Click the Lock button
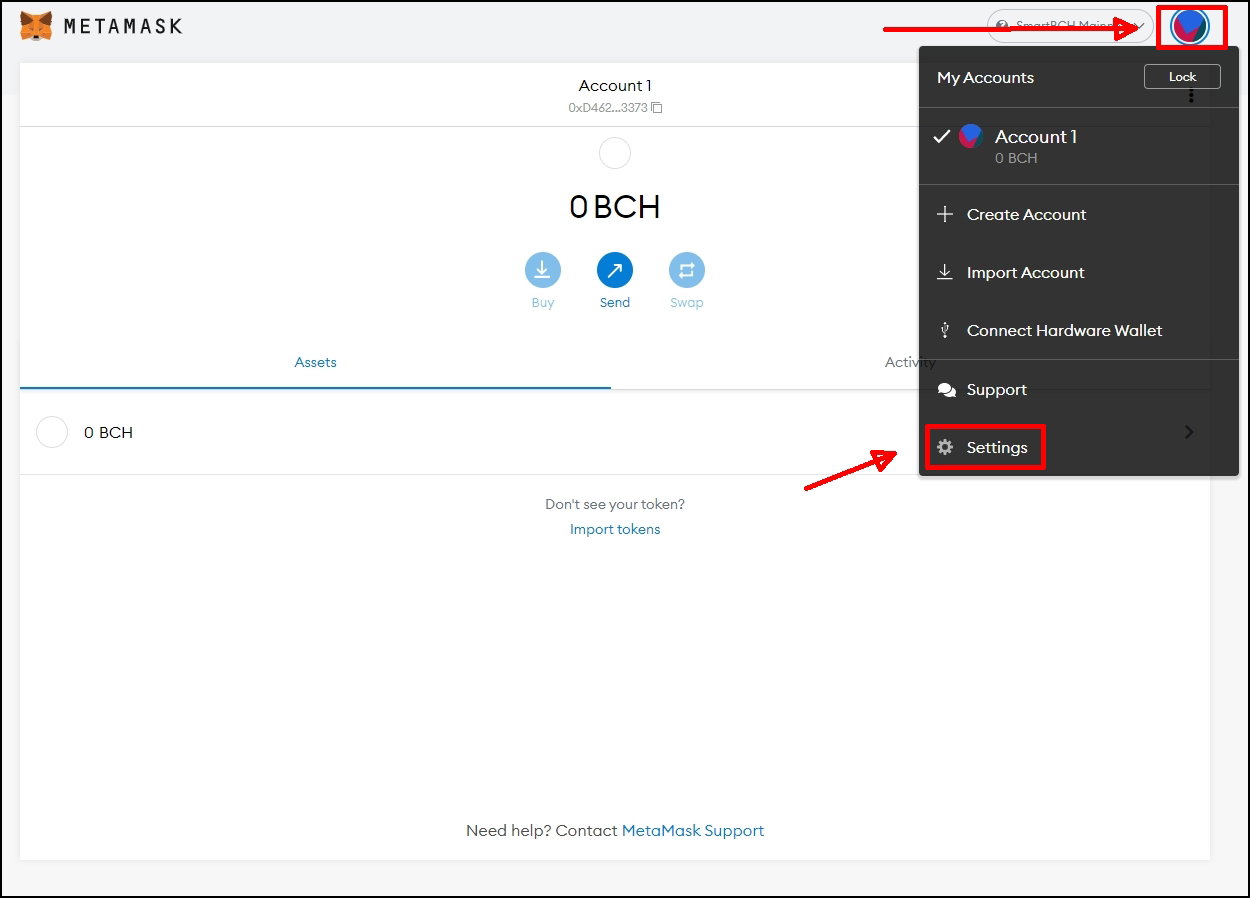The height and width of the screenshot is (898, 1250). (1182, 77)
